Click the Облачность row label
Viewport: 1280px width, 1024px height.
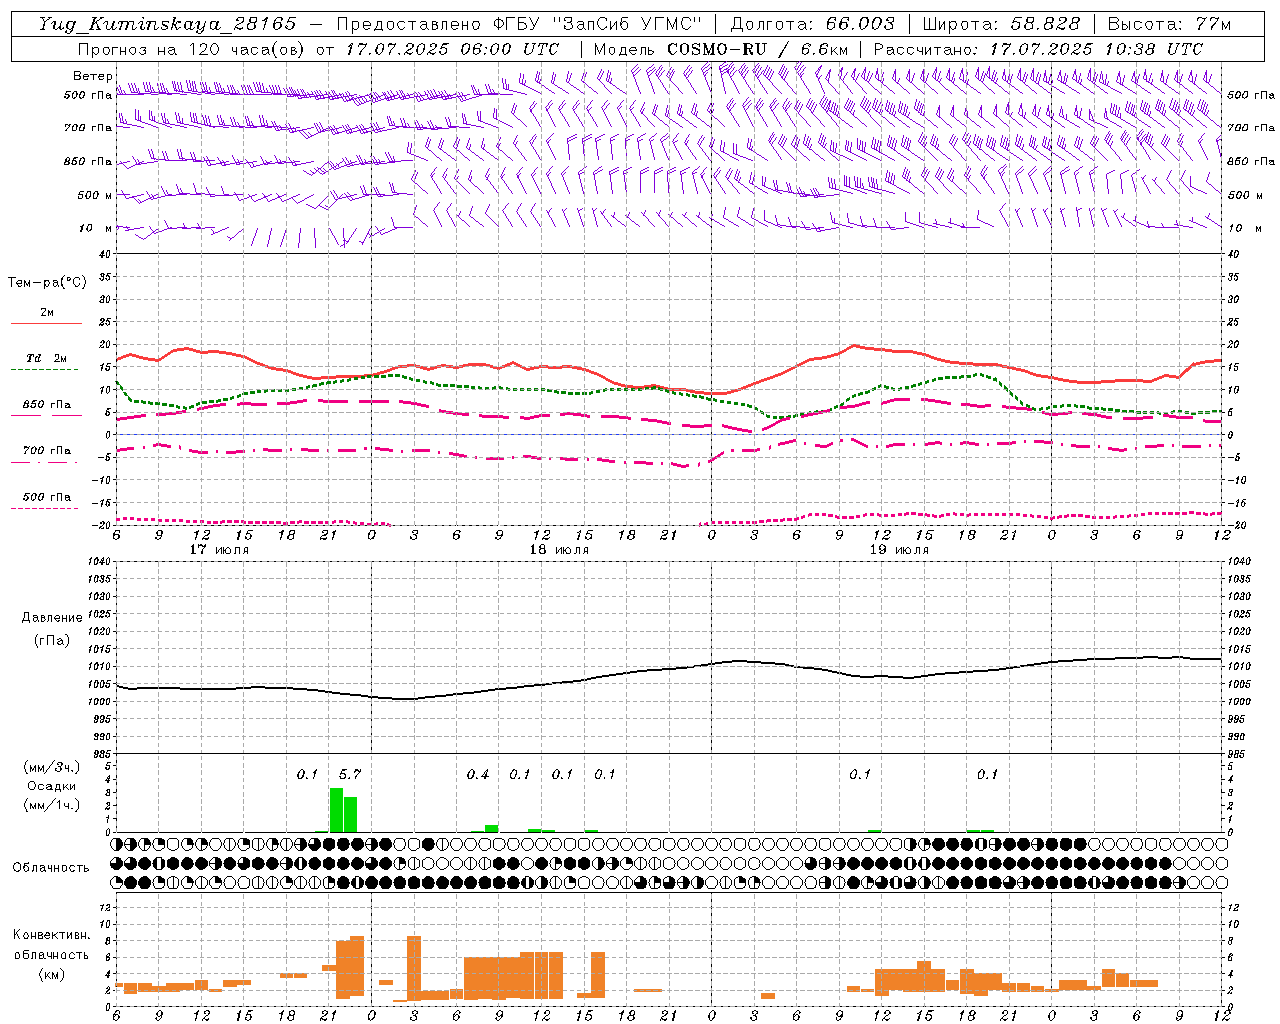click(51, 867)
